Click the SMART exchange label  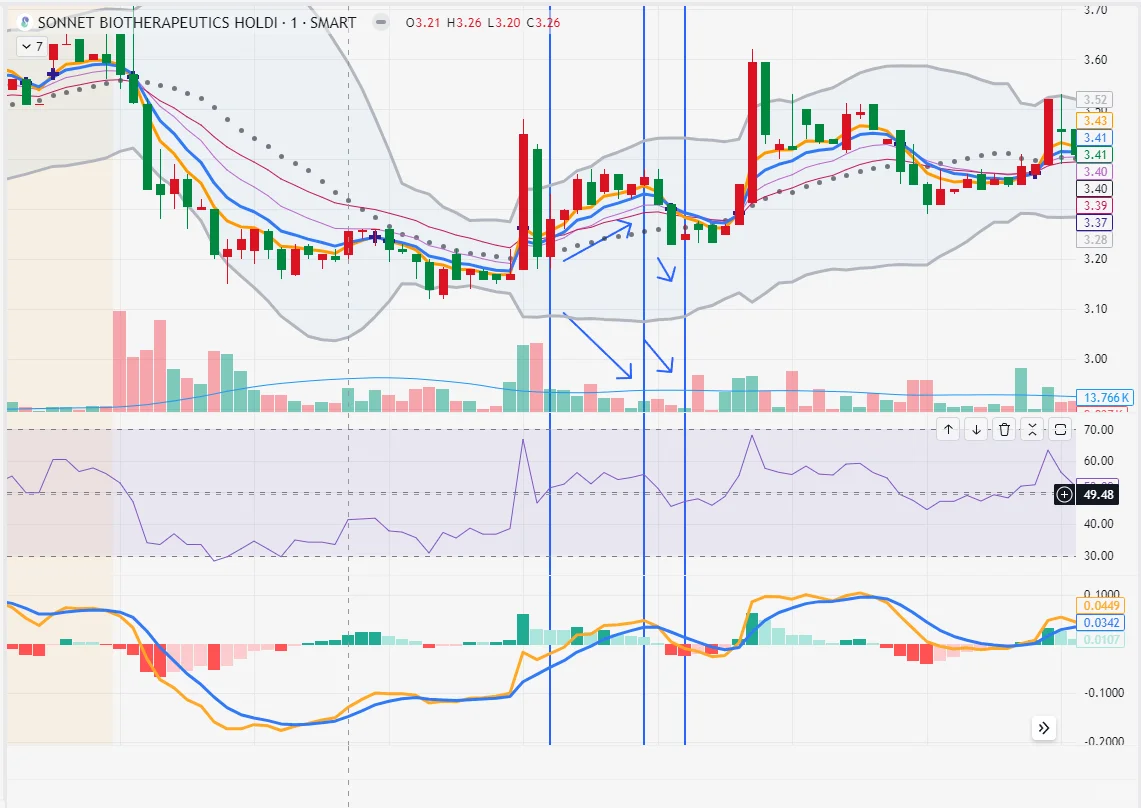(x=333, y=23)
